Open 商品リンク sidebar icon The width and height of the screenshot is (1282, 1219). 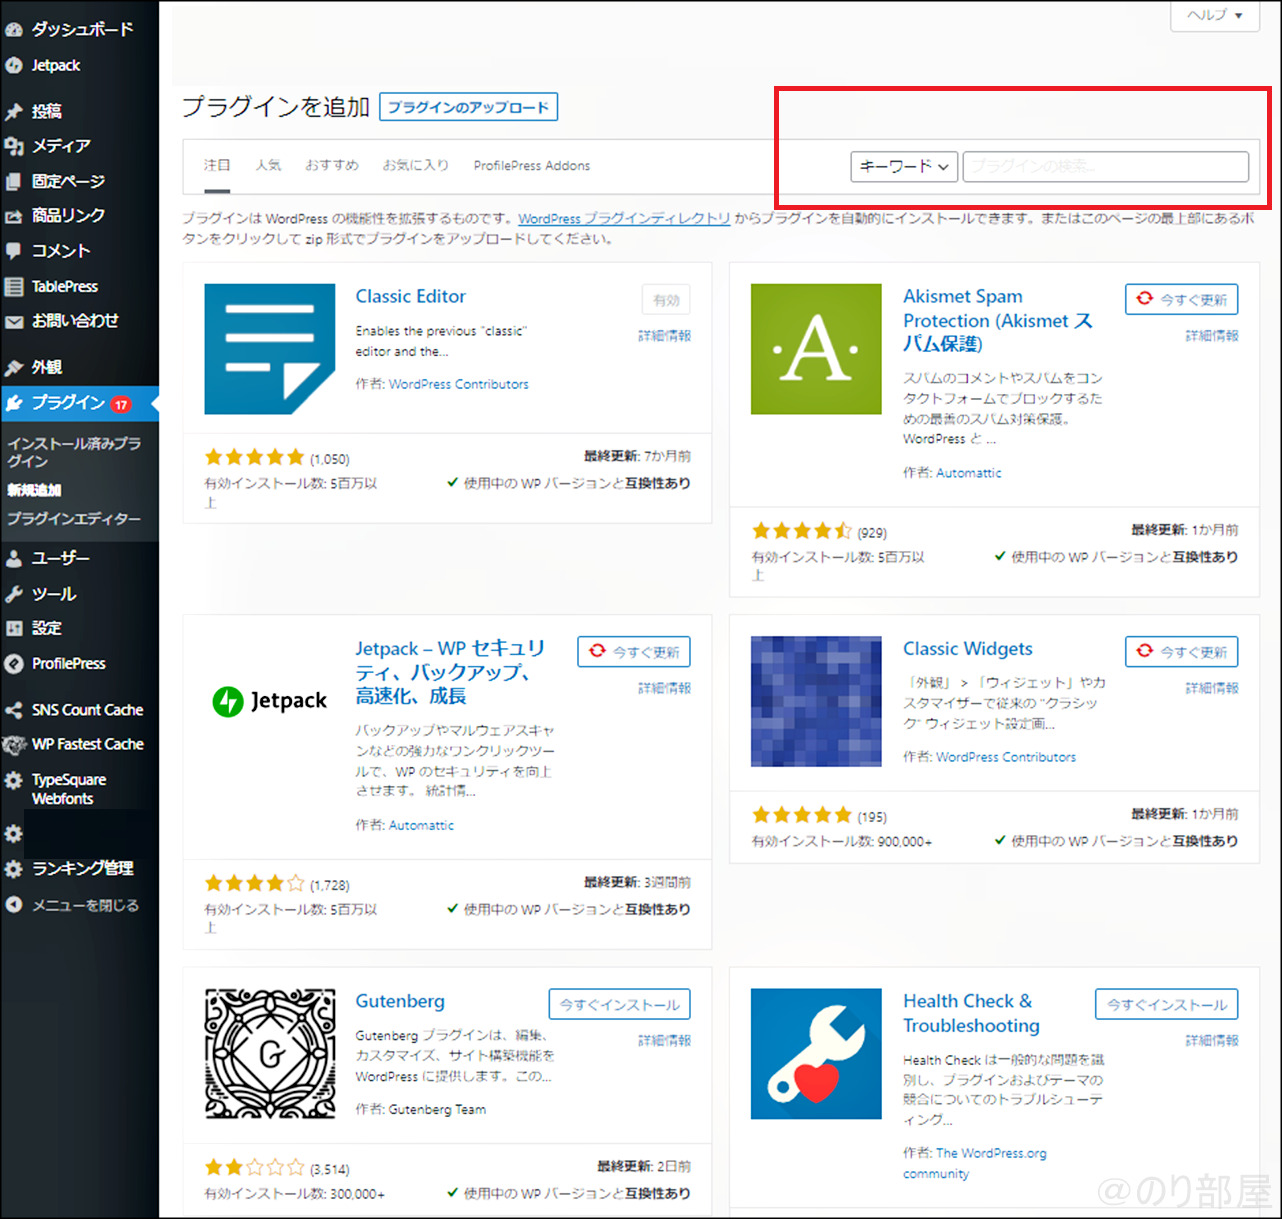pos(14,216)
